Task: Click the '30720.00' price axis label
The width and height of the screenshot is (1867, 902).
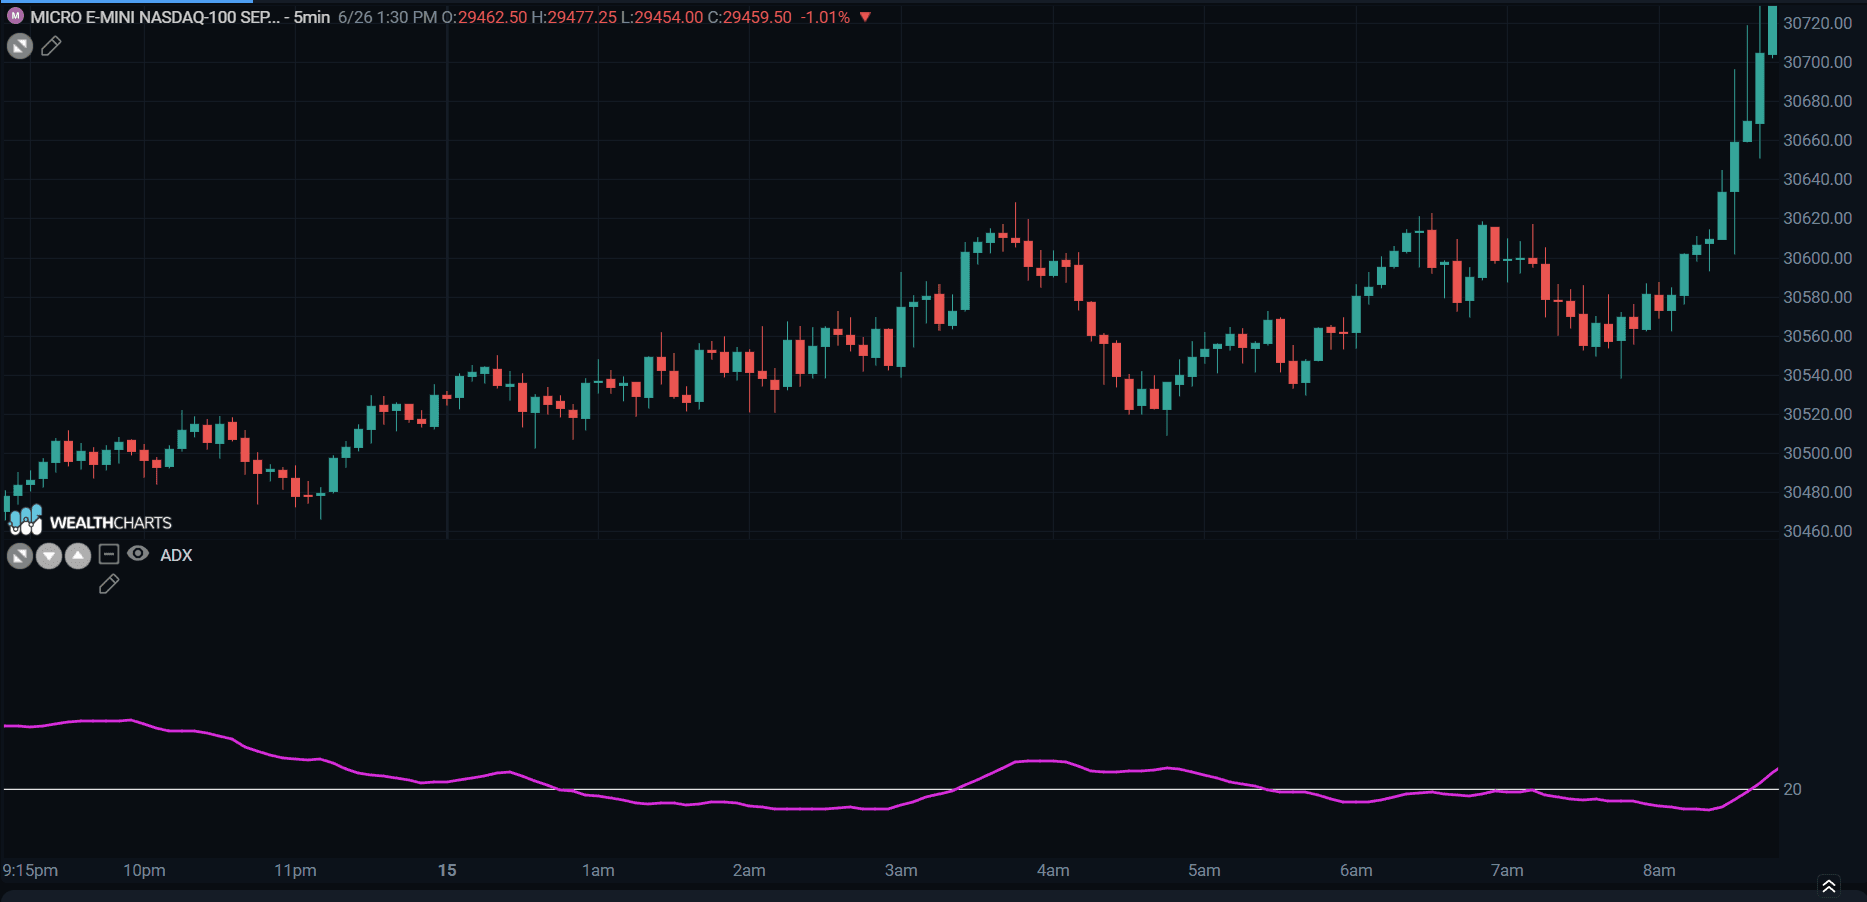Action: 1818,23
